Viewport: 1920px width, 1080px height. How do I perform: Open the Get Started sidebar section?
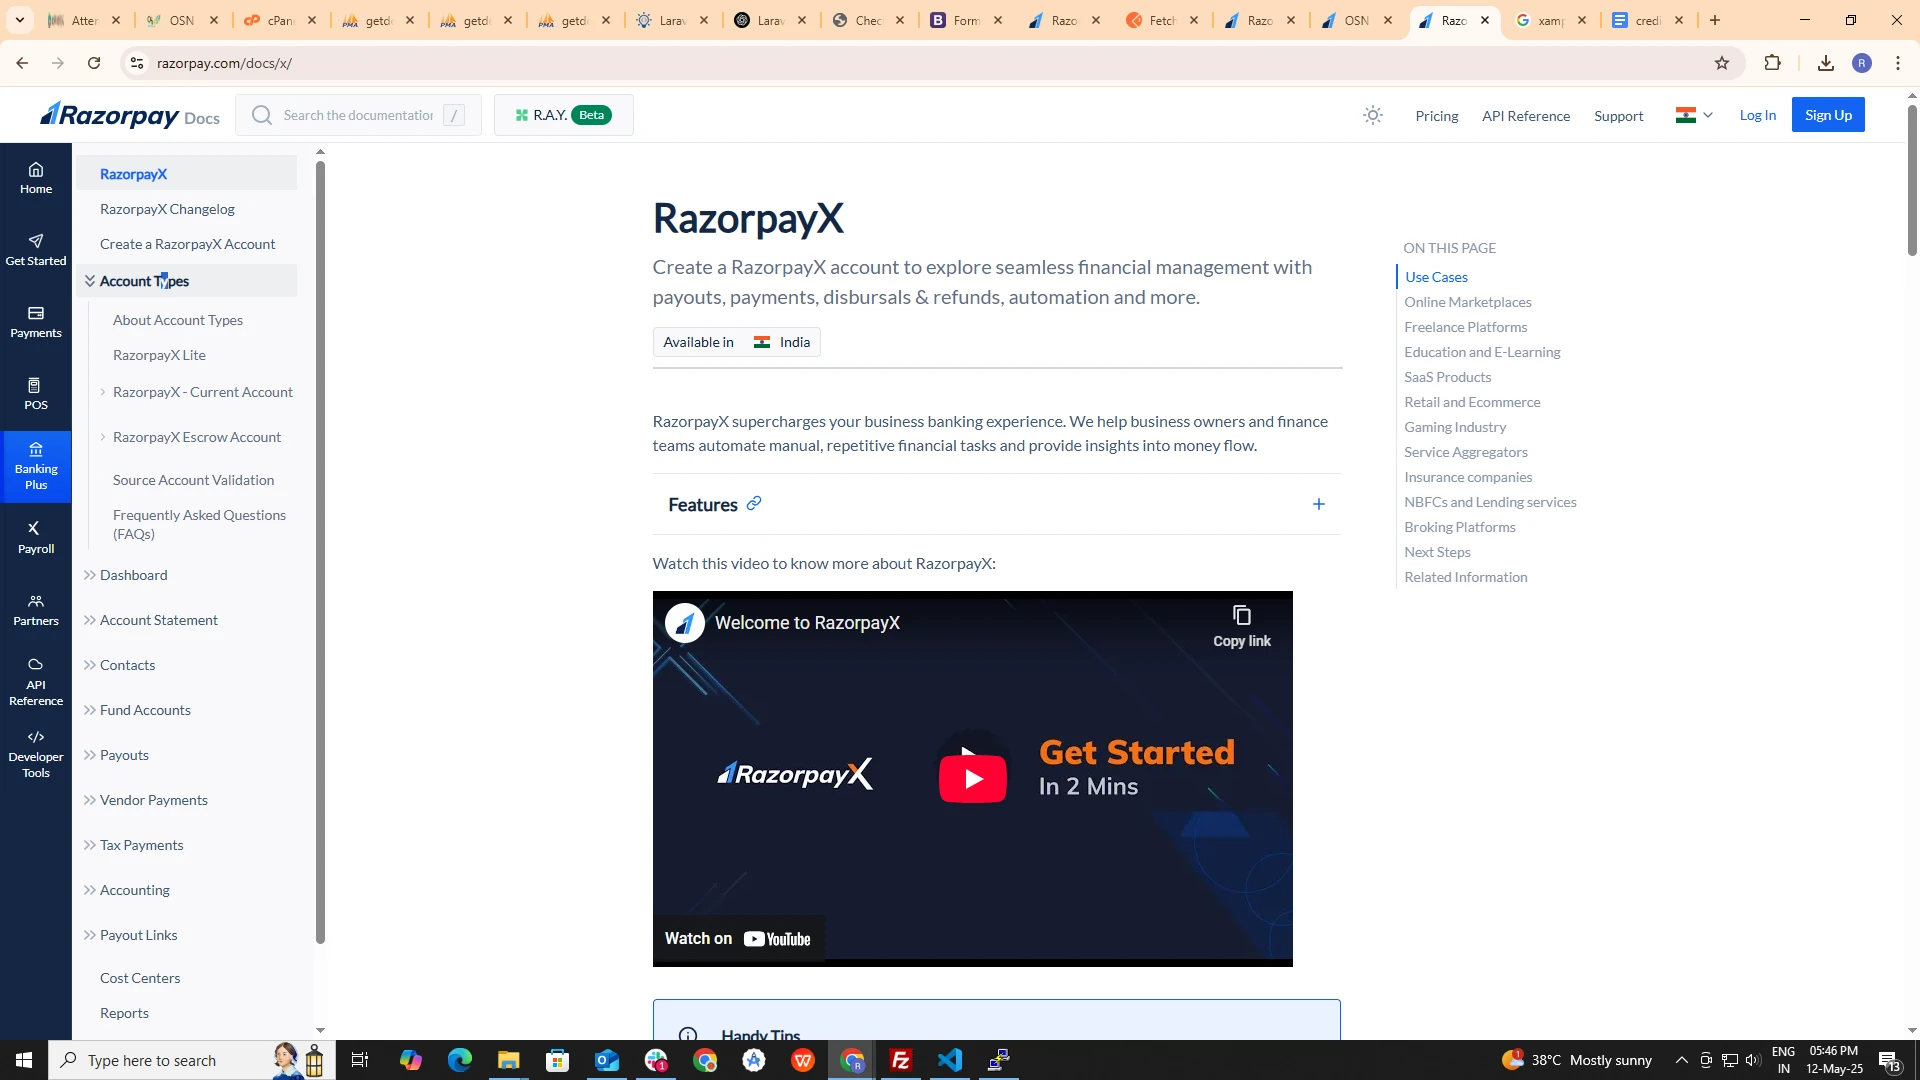pyautogui.click(x=36, y=250)
